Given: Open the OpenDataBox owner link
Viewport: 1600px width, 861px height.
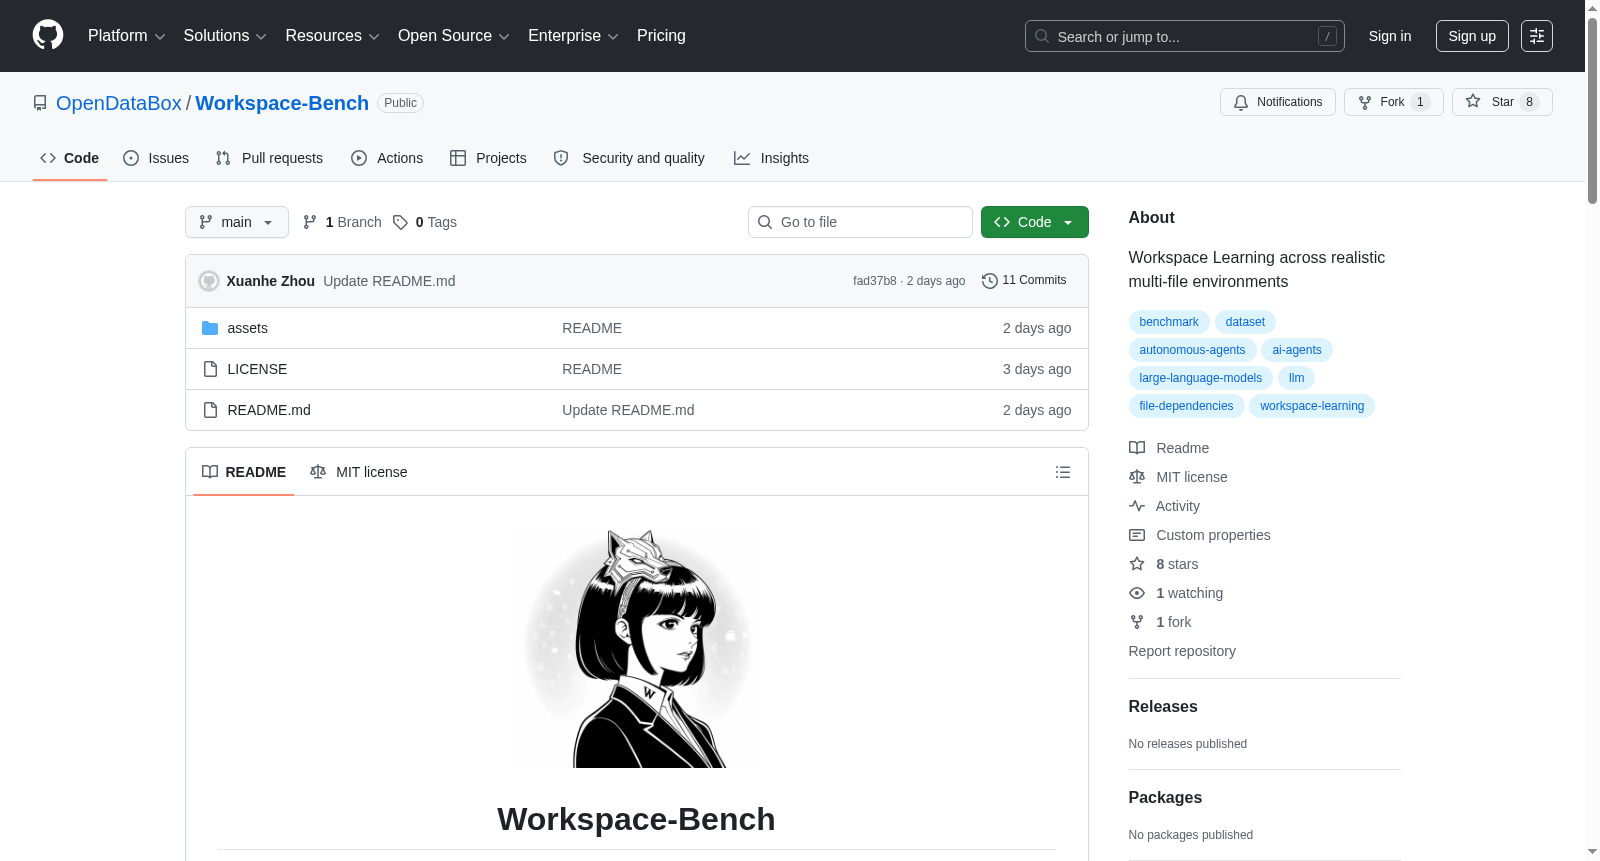Looking at the screenshot, I should point(119,103).
